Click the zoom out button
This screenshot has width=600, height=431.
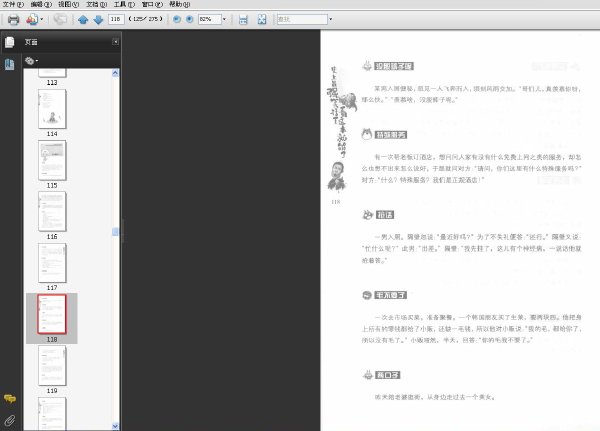177,19
